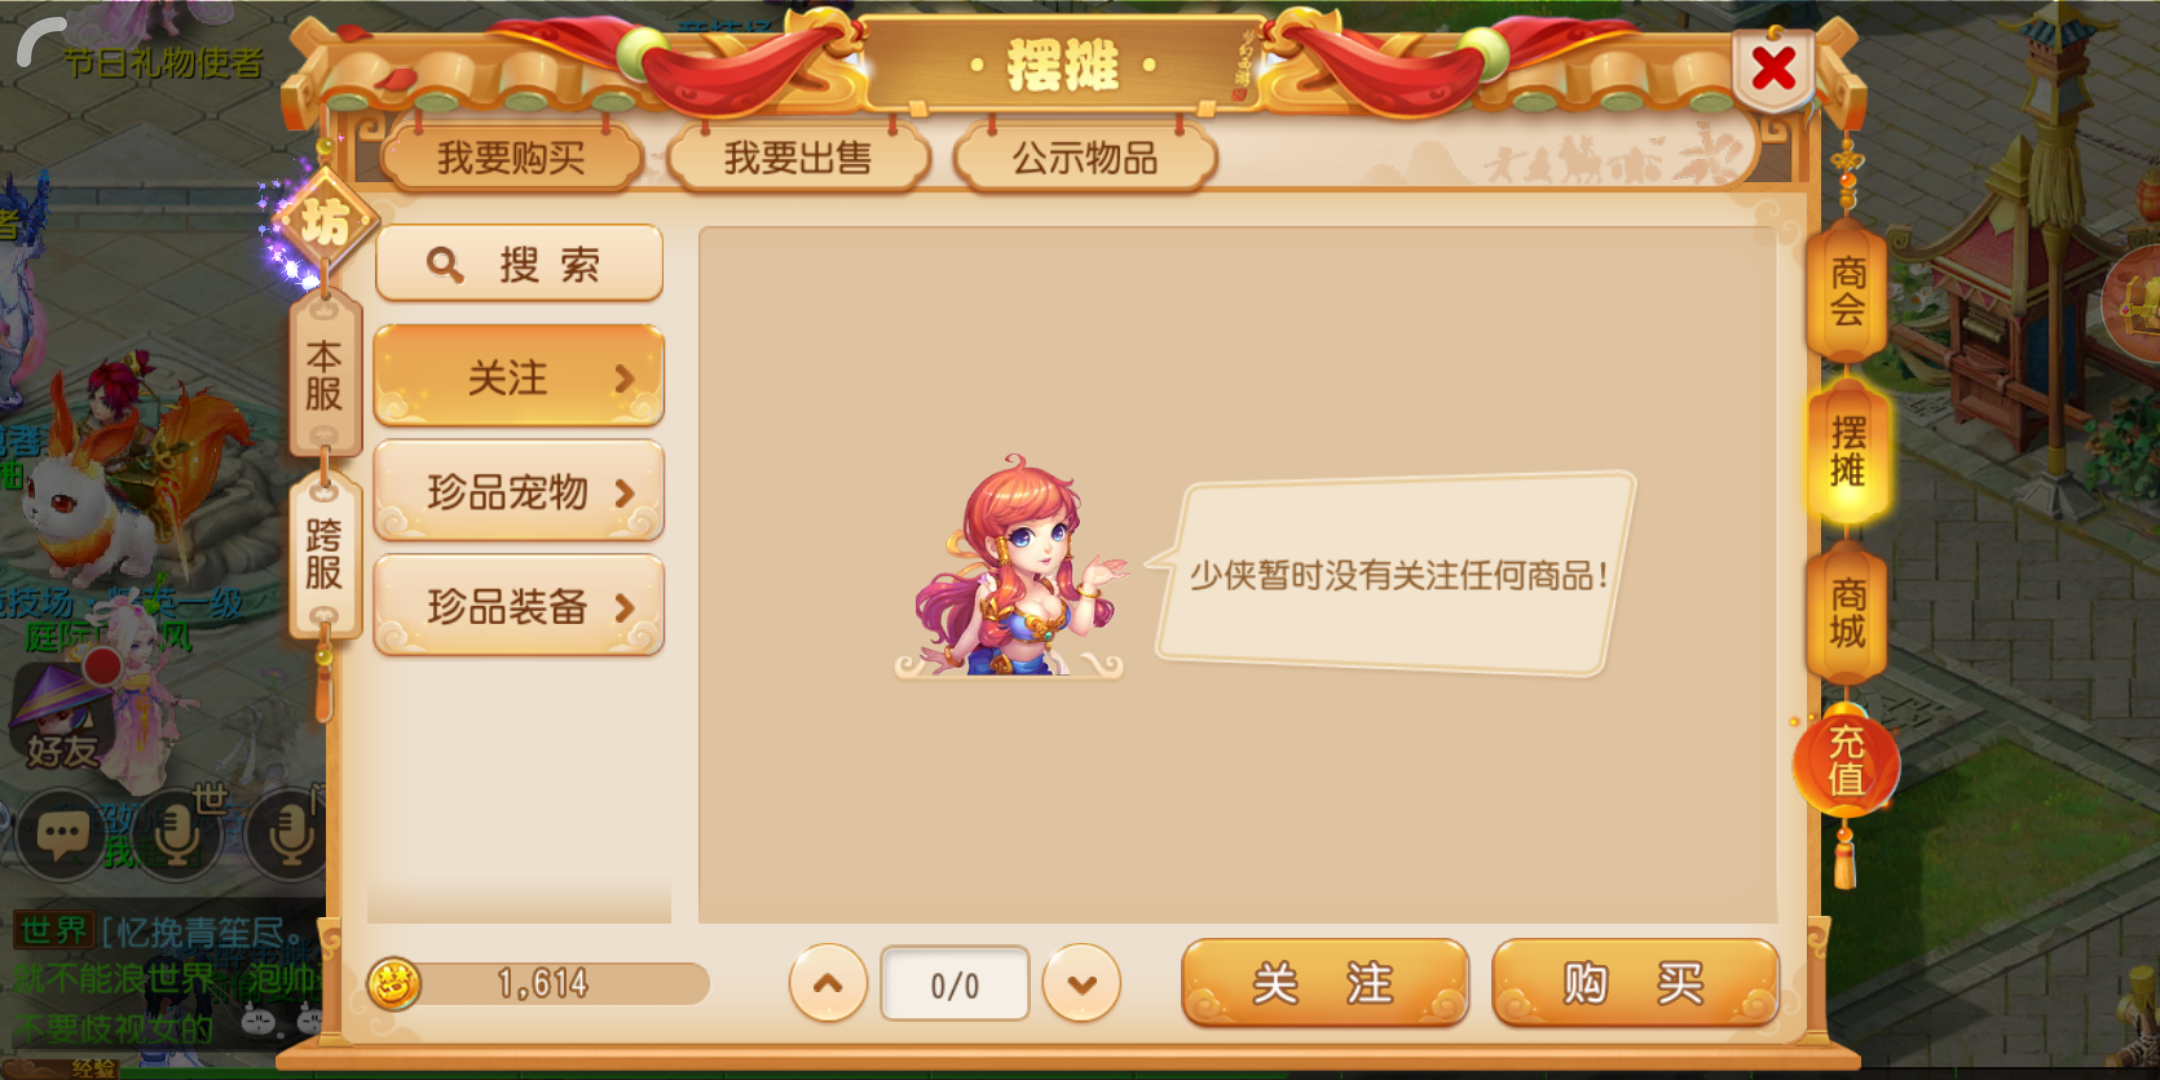The height and width of the screenshot is (1080, 2160).
Task: Tap the second microphone voice icon
Action: coord(290,833)
